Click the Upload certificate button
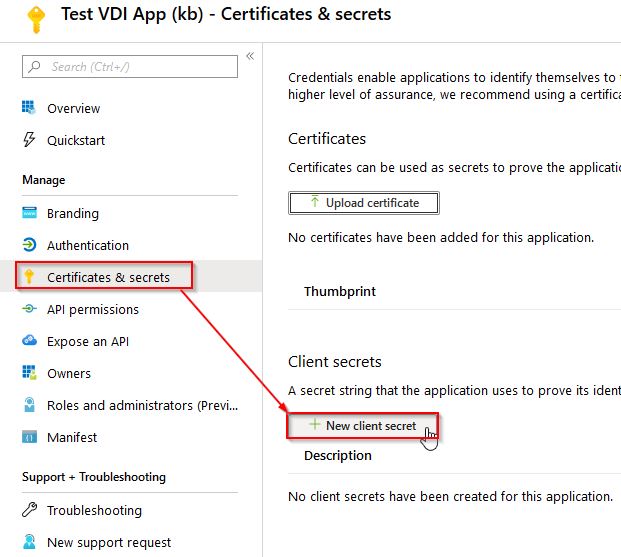The height and width of the screenshot is (557, 621). pyautogui.click(x=364, y=203)
